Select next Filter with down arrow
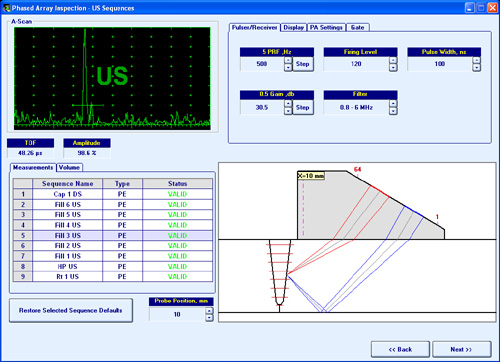Viewport: 500px width, 362px height. point(393,111)
